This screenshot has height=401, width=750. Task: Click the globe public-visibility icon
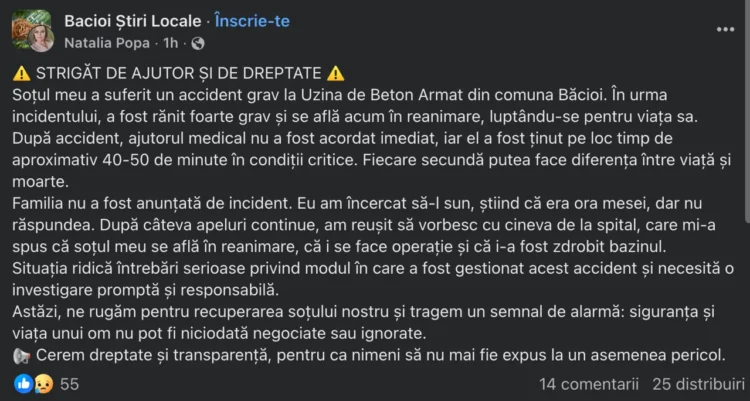(x=198, y=44)
